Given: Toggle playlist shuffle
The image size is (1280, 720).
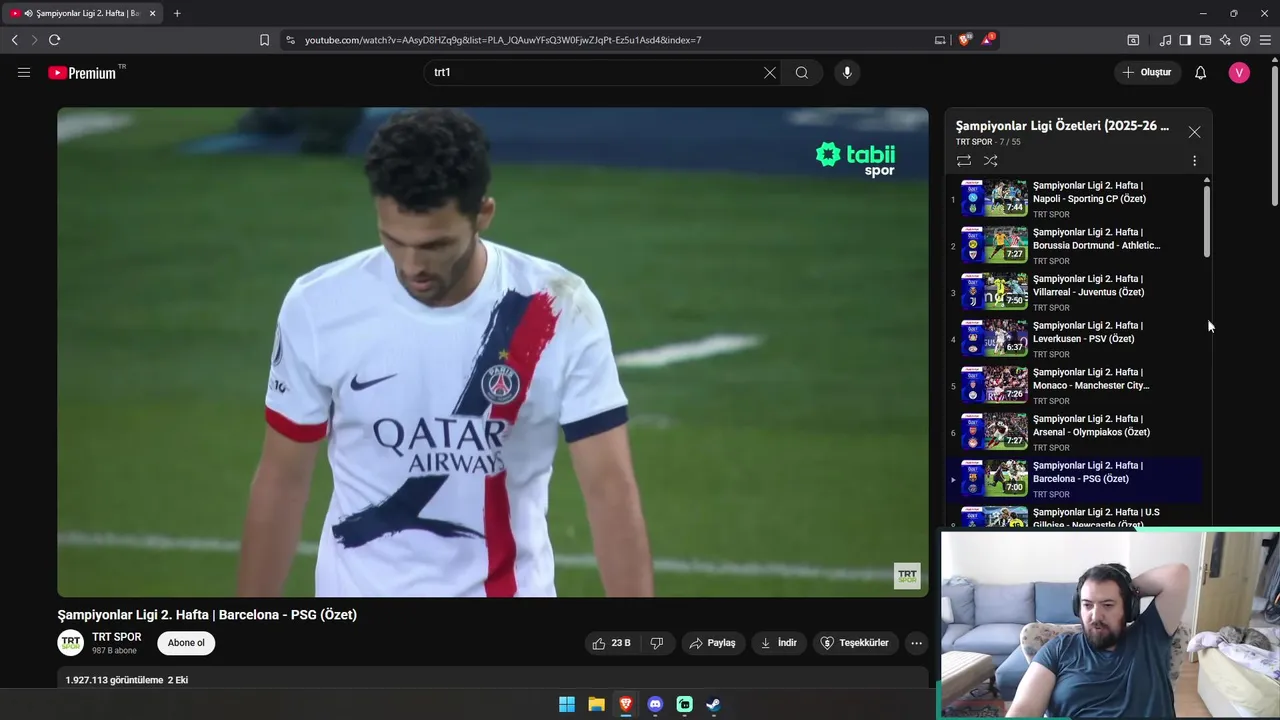Looking at the screenshot, I should (x=990, y=160).
